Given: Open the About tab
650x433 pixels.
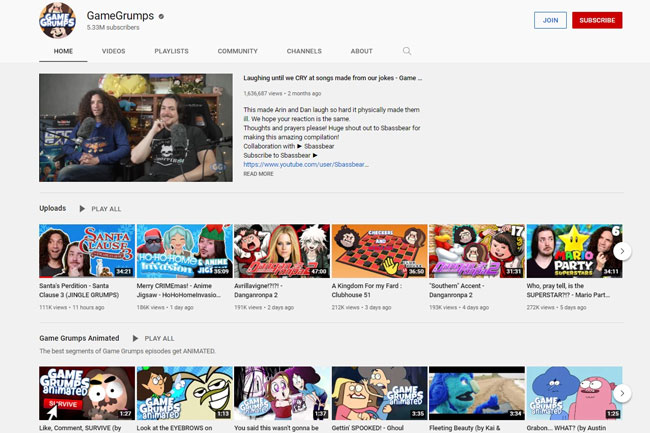Looking at the screenshot, I should click(x=361, y=51).
